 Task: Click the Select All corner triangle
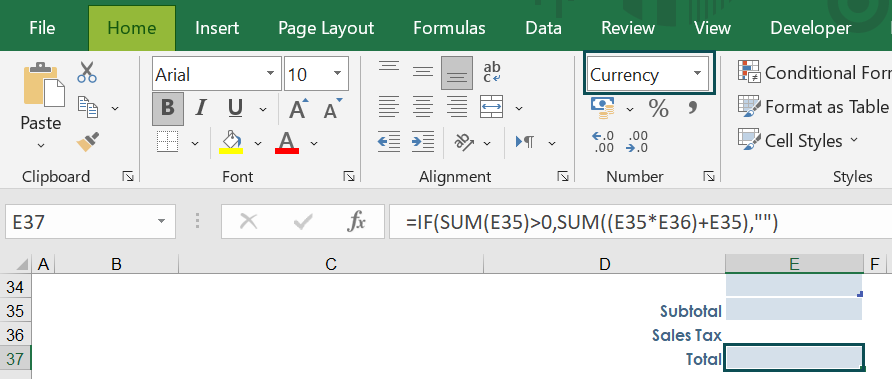tap(21, 264)
